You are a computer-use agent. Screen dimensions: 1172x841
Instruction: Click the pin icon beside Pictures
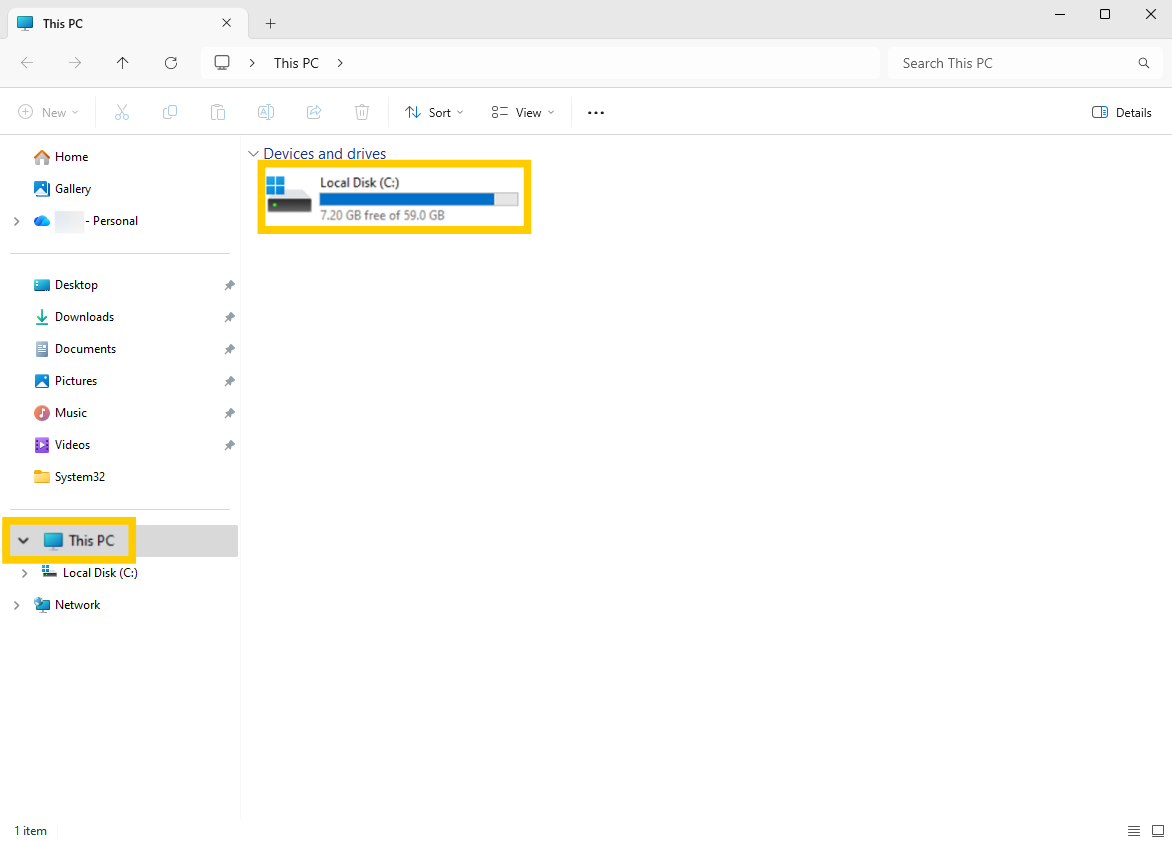pyautogui.click(x=229, y=381)
